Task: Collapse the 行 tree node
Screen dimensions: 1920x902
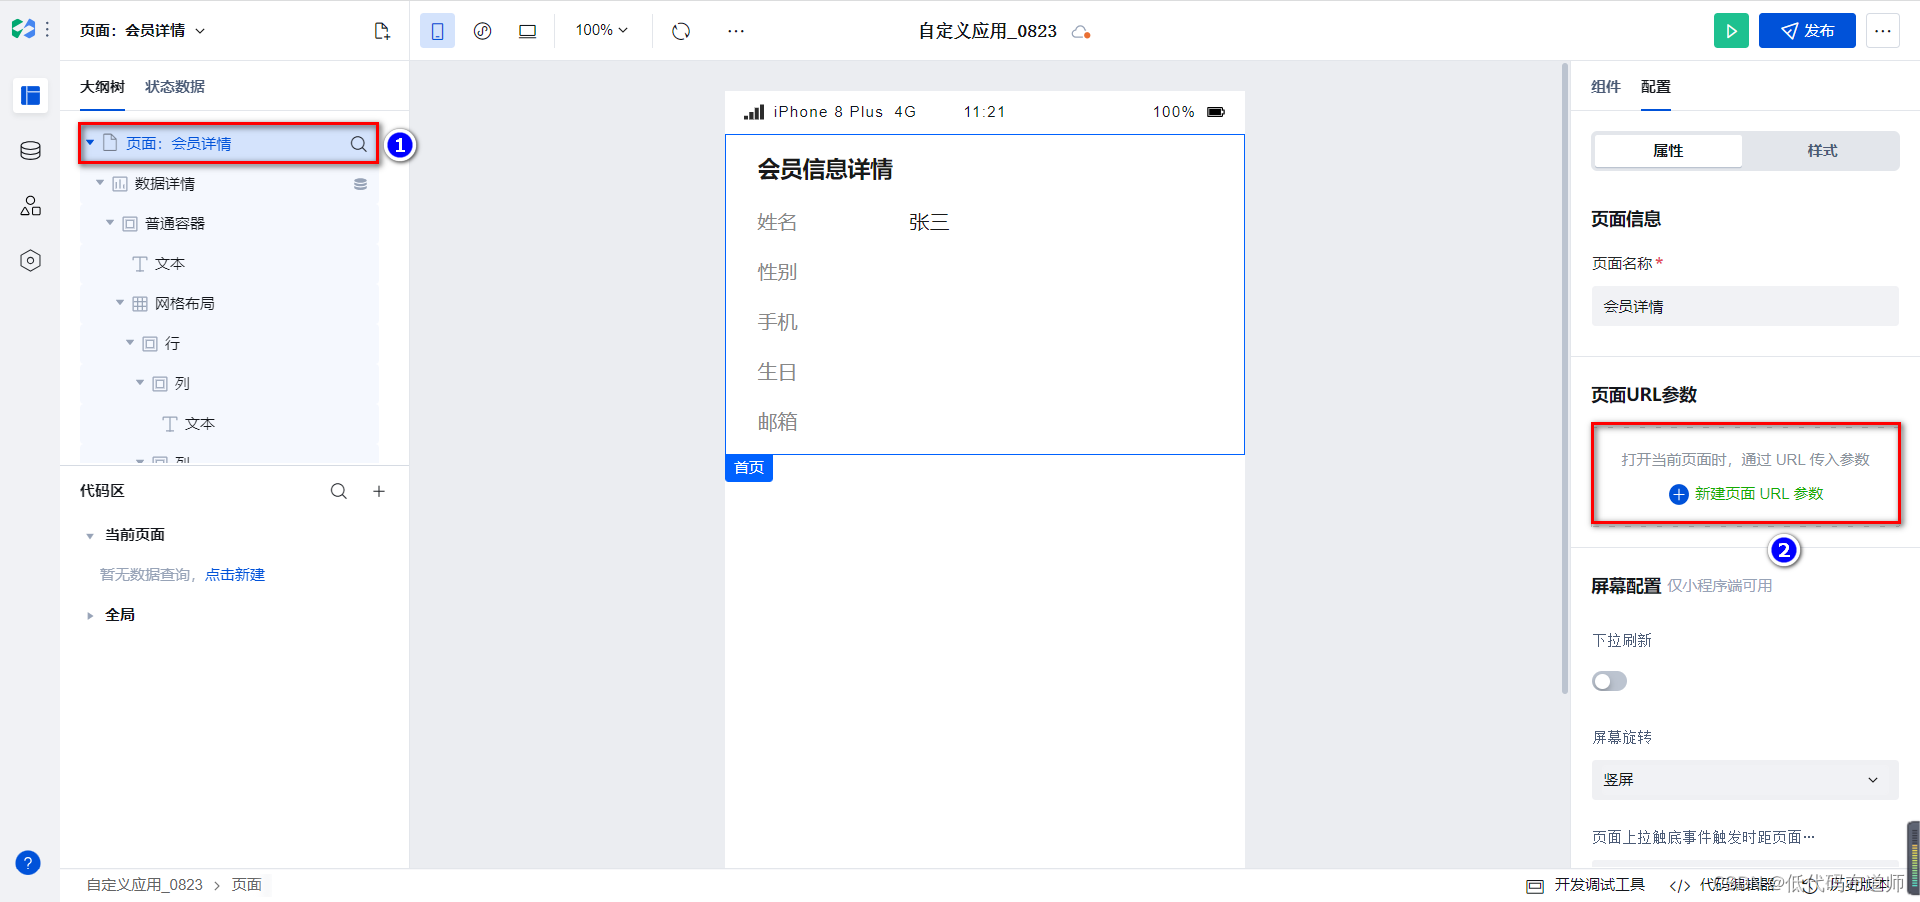Action: (130, 343)
